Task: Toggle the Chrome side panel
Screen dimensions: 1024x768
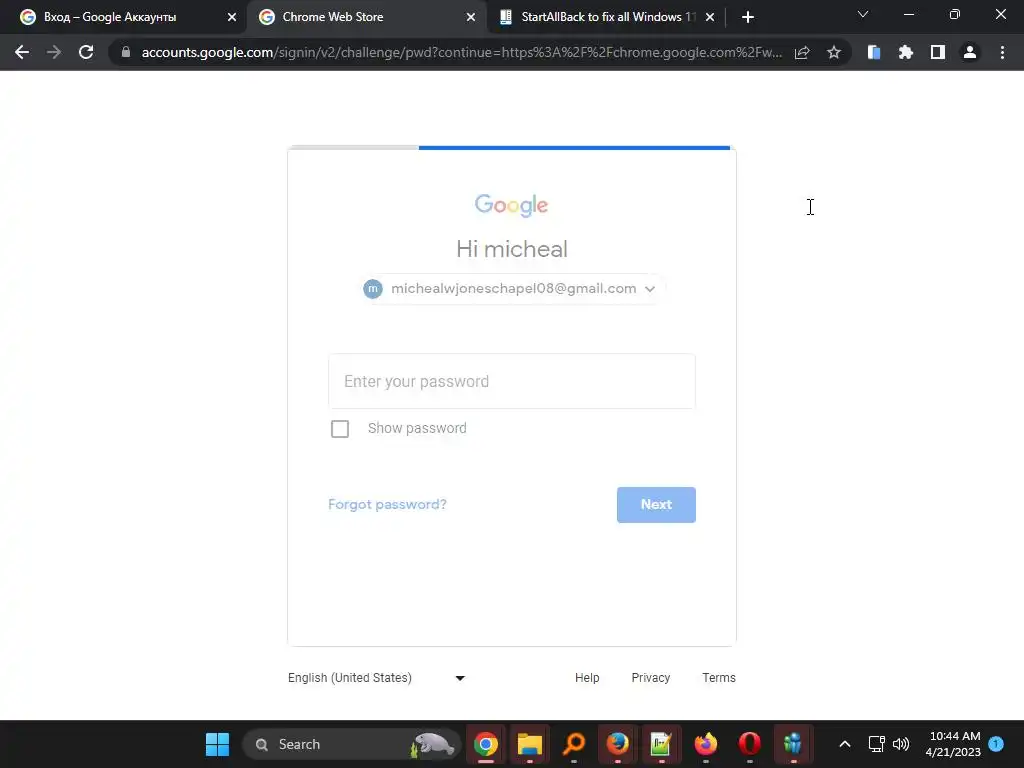Action: pos(938,52)
